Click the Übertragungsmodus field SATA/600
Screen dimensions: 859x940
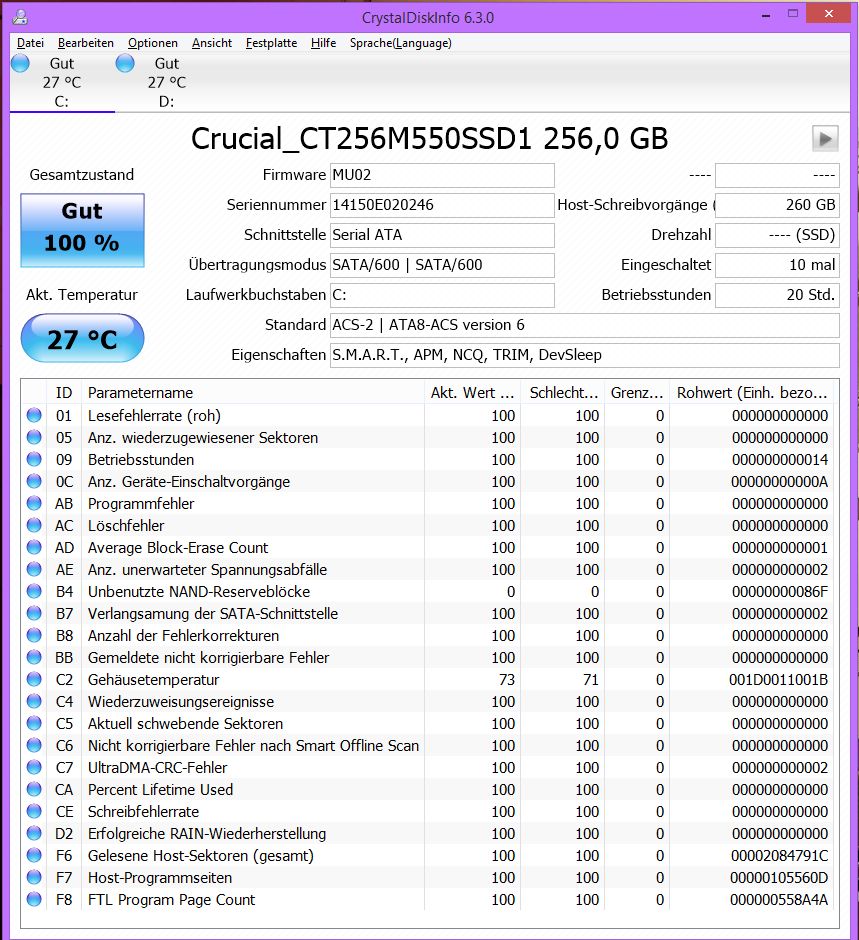pyautogui.click(x=442, y=265)
